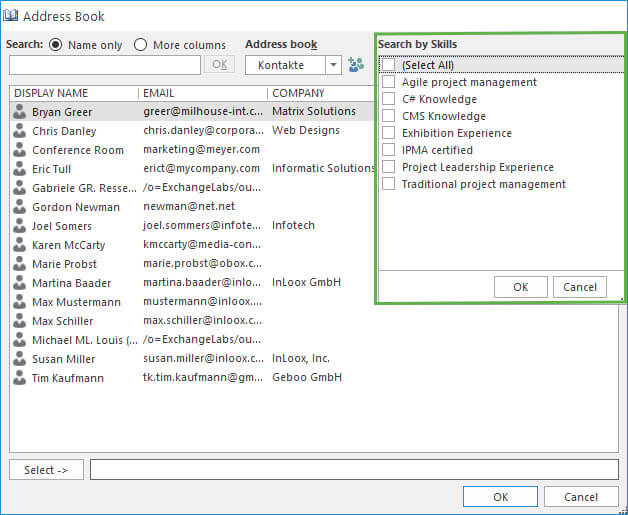628x515 pixels.
Task: Select the Max Schiller name
Action: 62,321
